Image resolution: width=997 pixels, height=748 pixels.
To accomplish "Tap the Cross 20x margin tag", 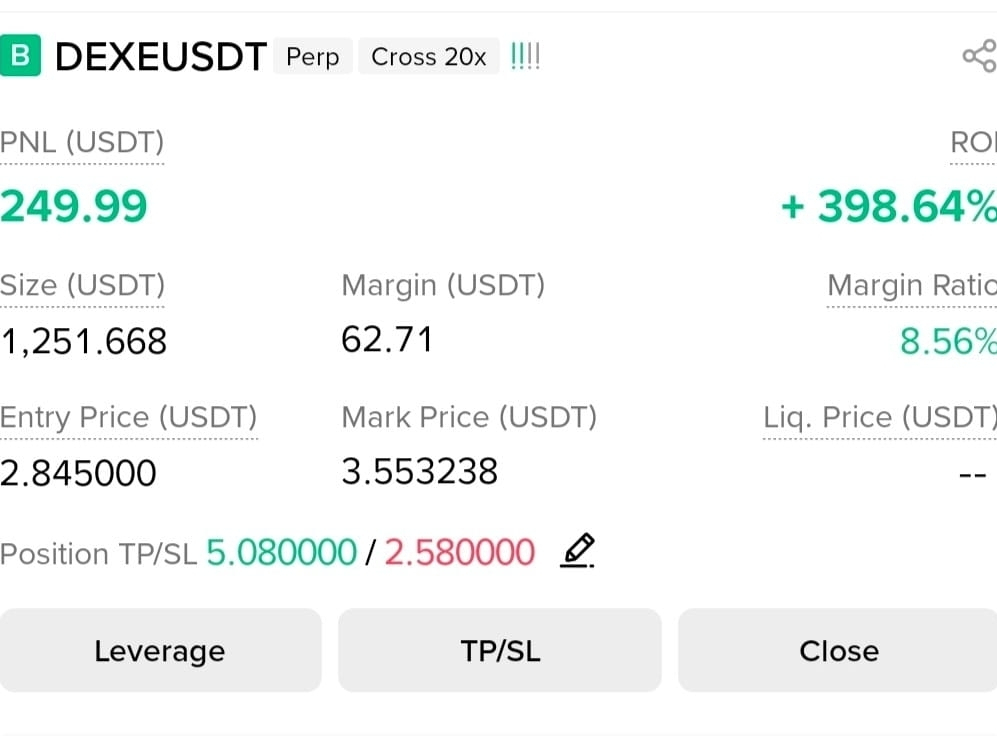I will (x=428, y=57).
